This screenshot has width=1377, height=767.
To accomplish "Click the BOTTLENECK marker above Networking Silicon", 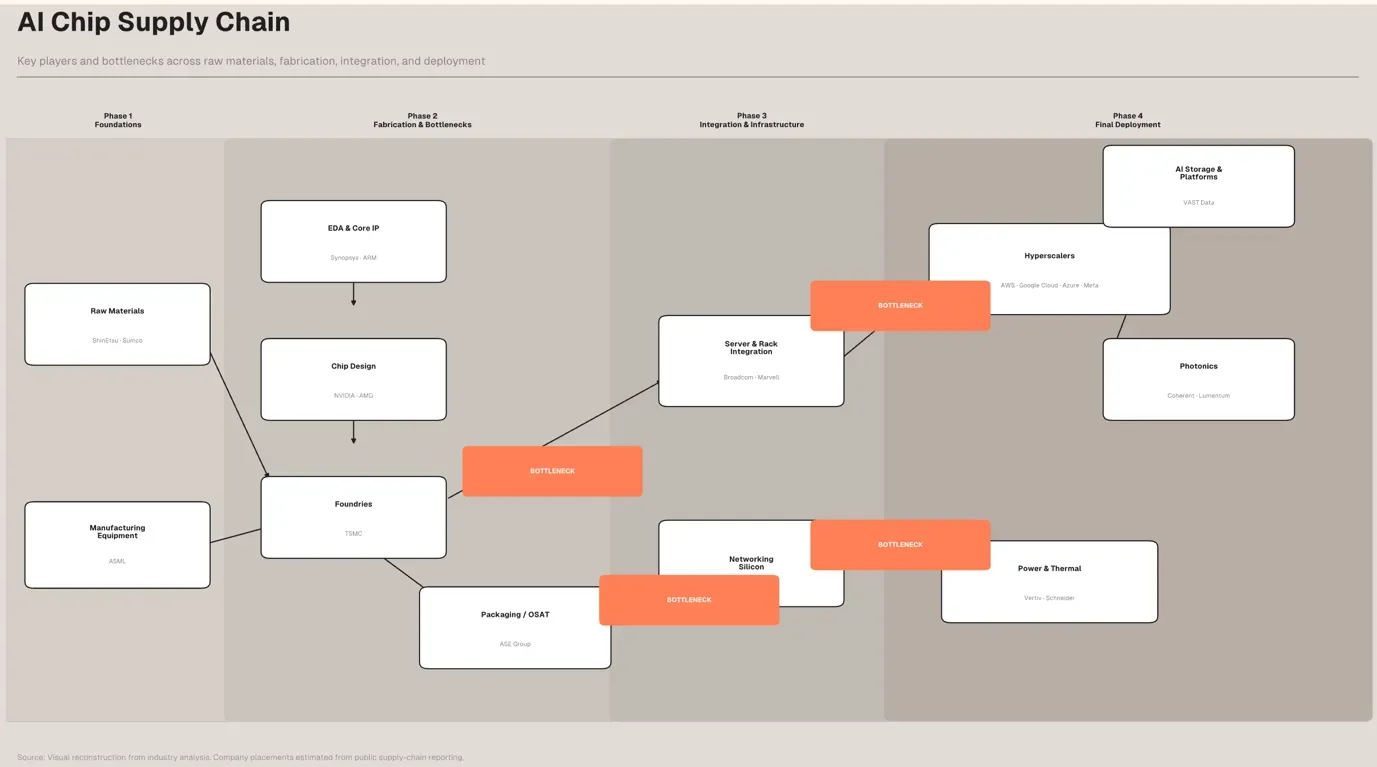I will tap(900, 544).
